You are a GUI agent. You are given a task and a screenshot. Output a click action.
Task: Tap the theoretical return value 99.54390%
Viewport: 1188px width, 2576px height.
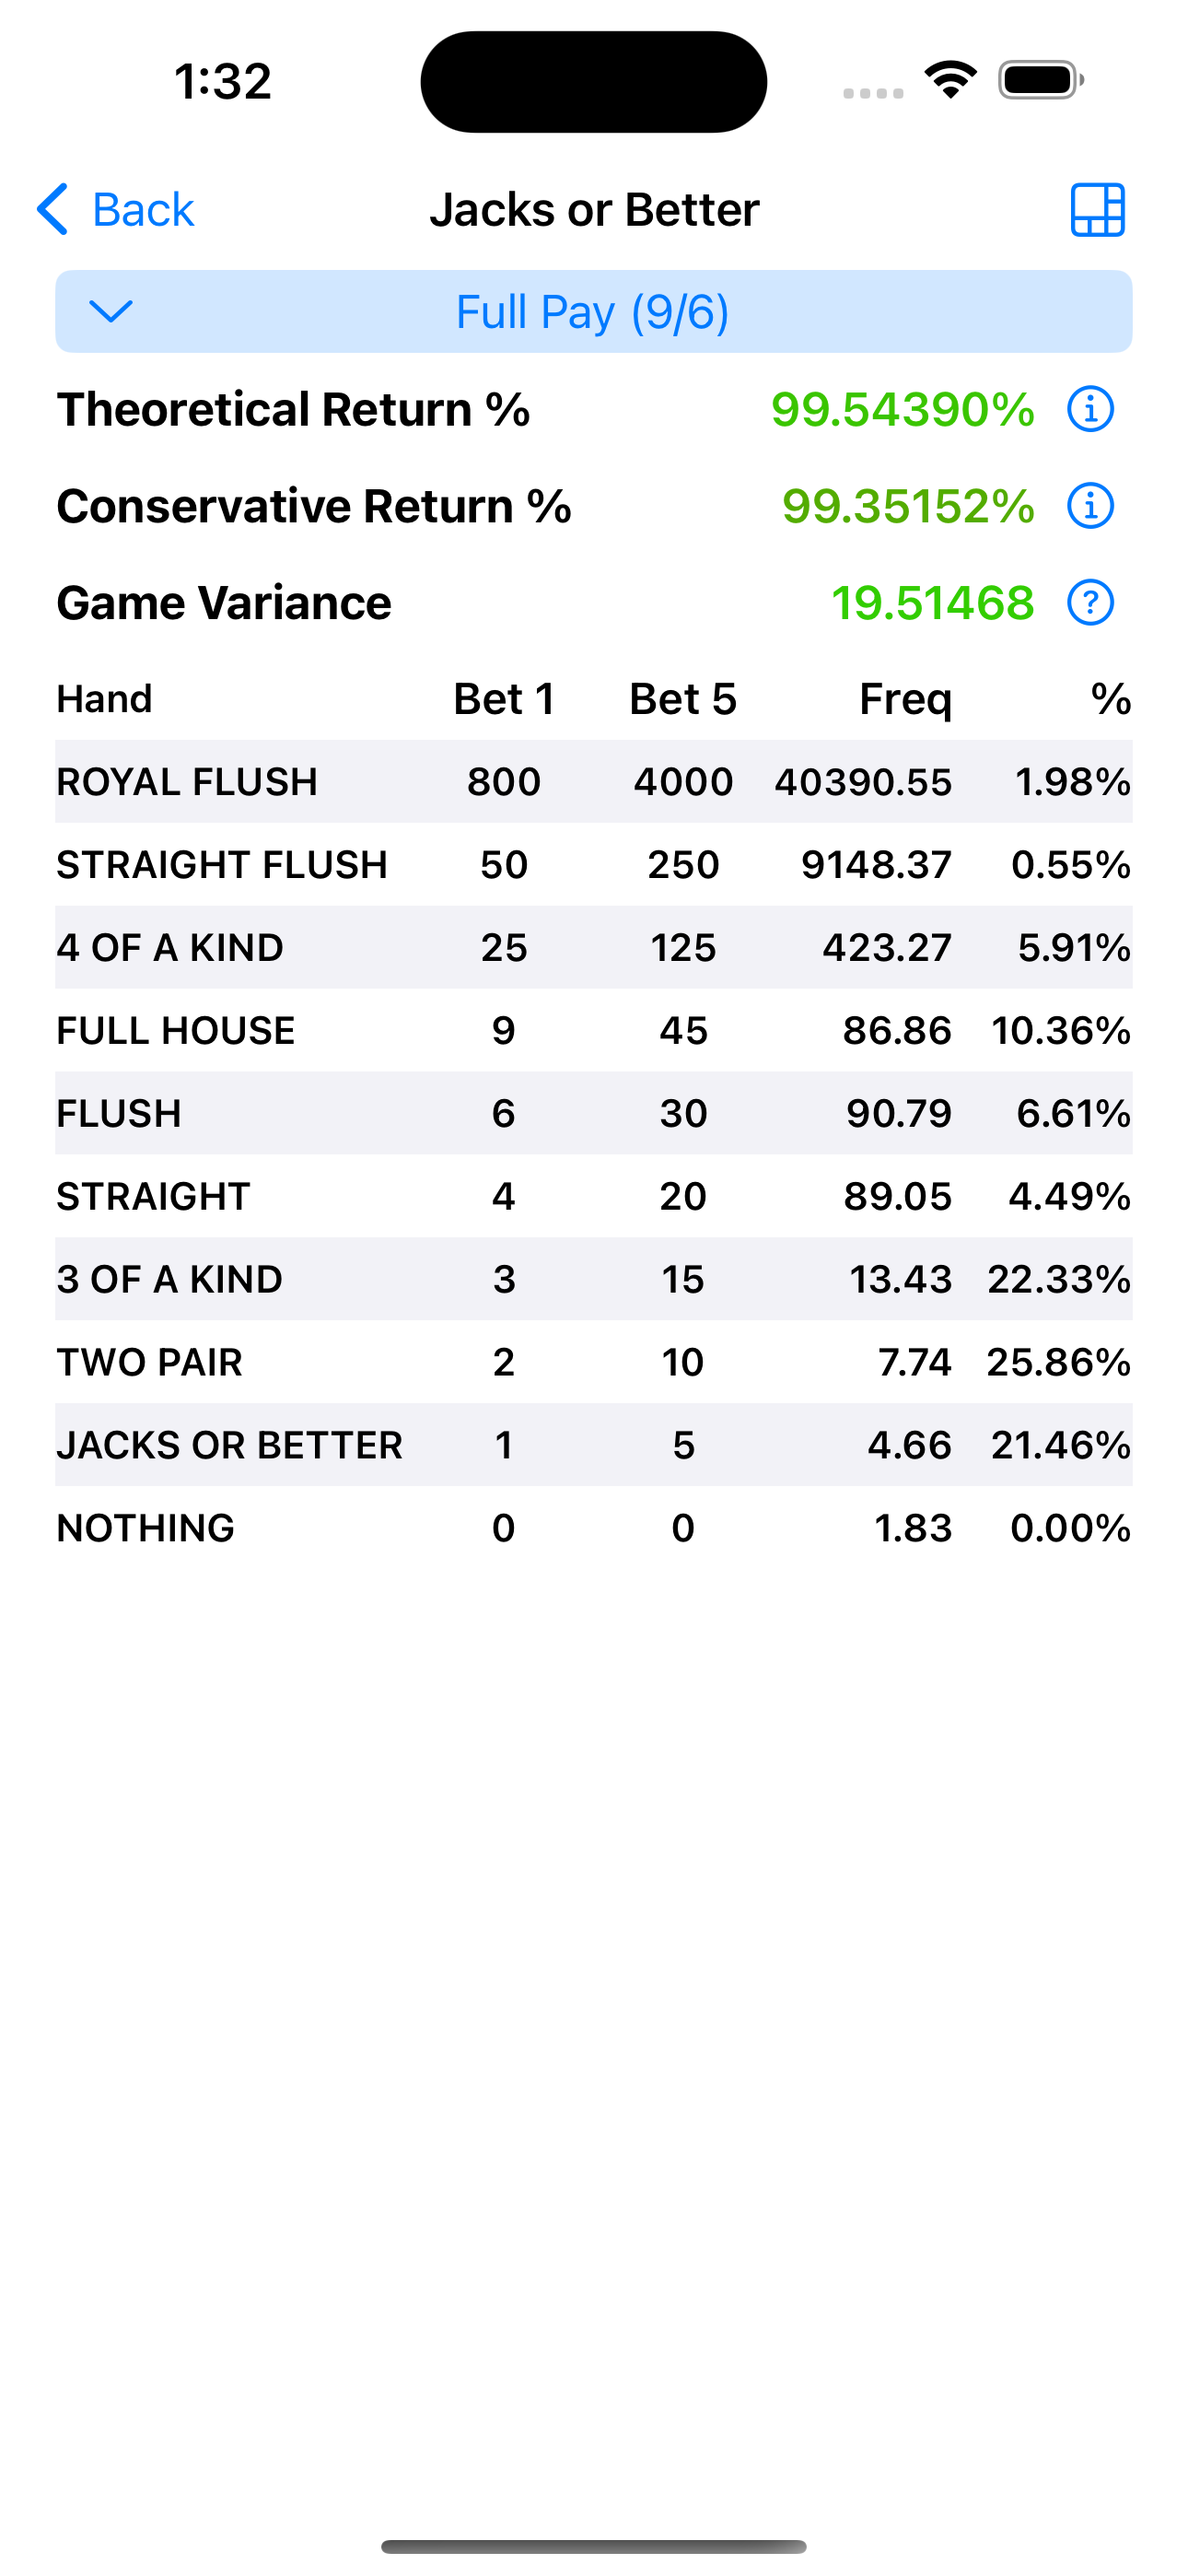click(902, 409)
